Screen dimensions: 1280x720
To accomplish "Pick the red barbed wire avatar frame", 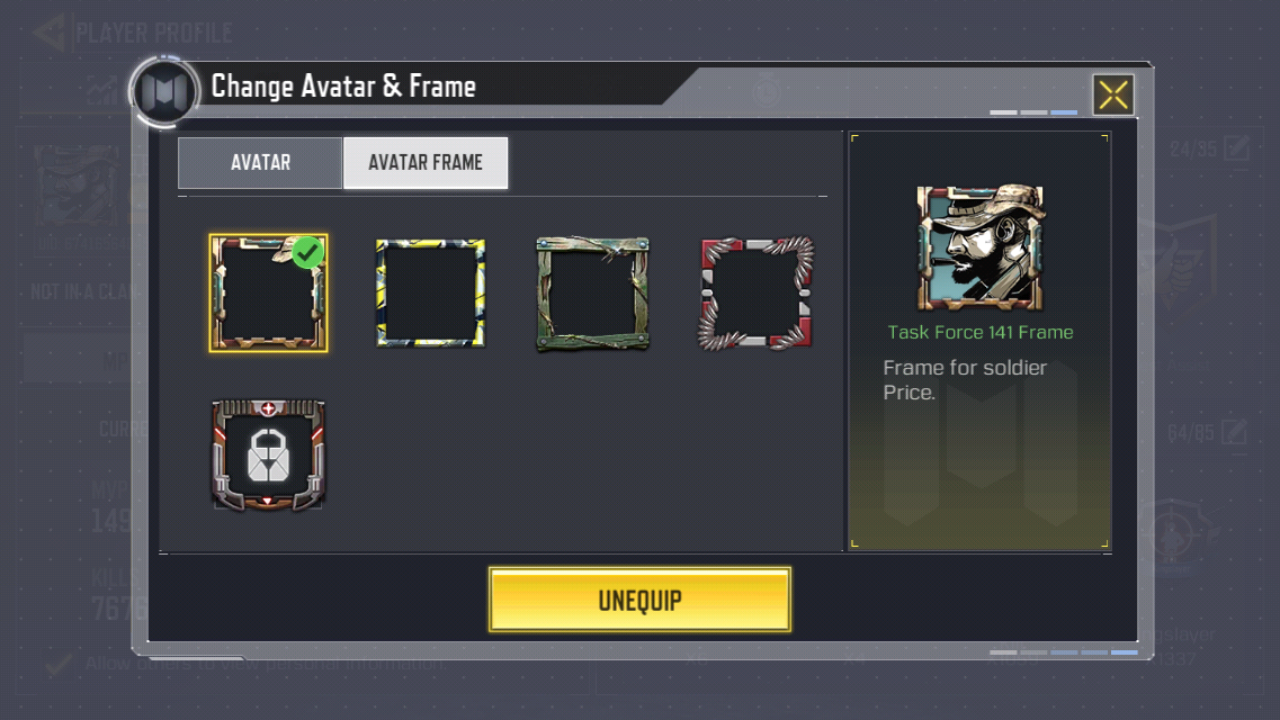I will [756, 293].
